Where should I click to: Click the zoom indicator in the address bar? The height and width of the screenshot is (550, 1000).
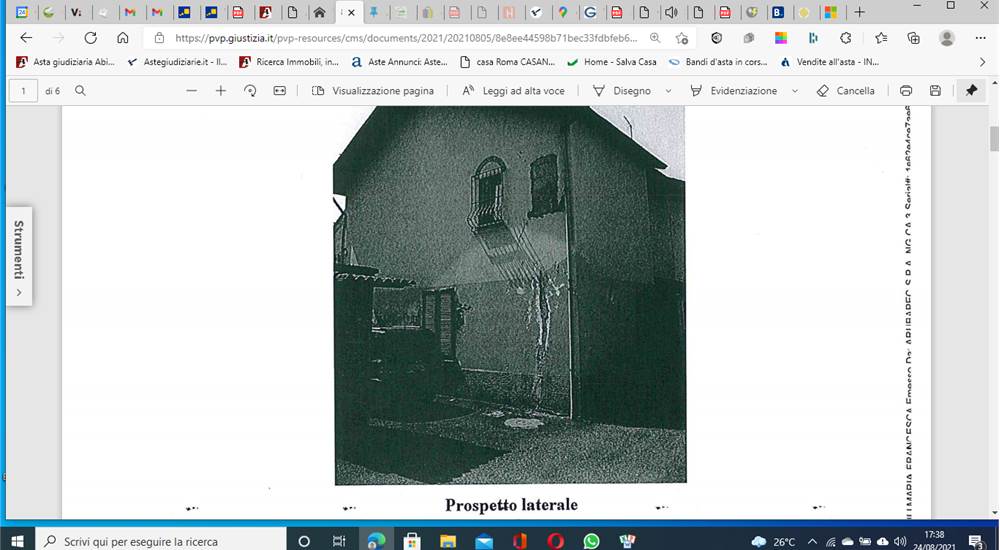[x=655, y=38]
